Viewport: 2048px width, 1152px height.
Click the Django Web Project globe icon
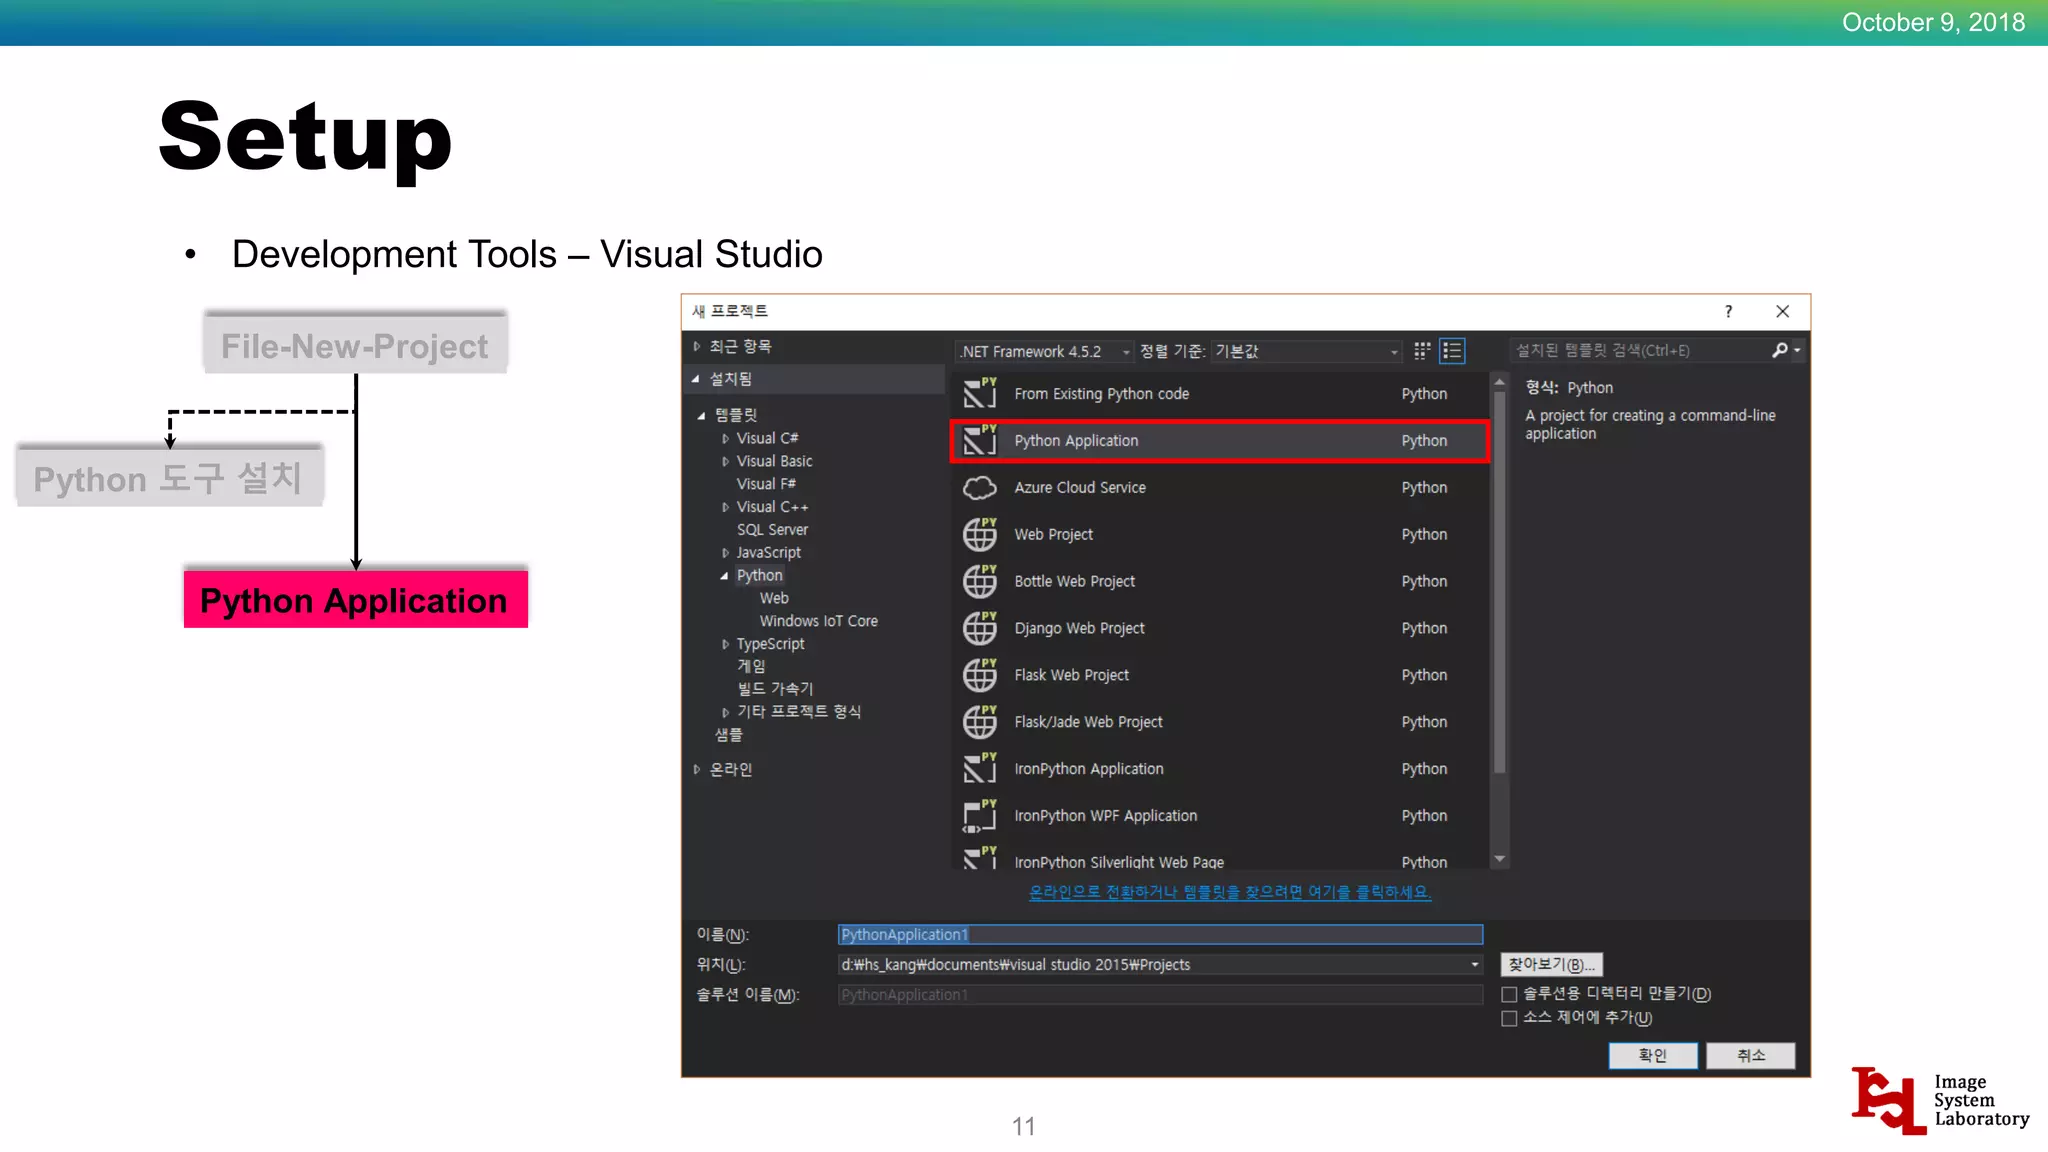click(980, 628)
